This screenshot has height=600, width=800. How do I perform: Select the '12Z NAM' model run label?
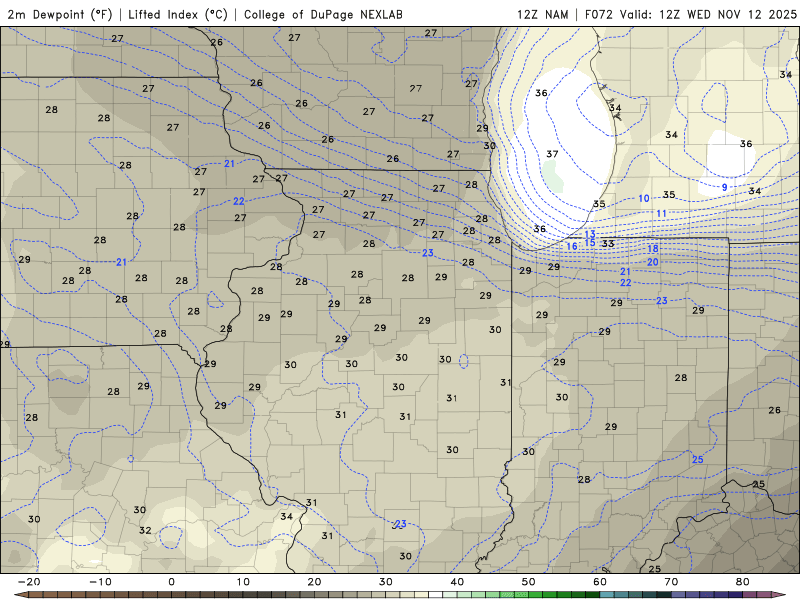click(x=542, y=14)
